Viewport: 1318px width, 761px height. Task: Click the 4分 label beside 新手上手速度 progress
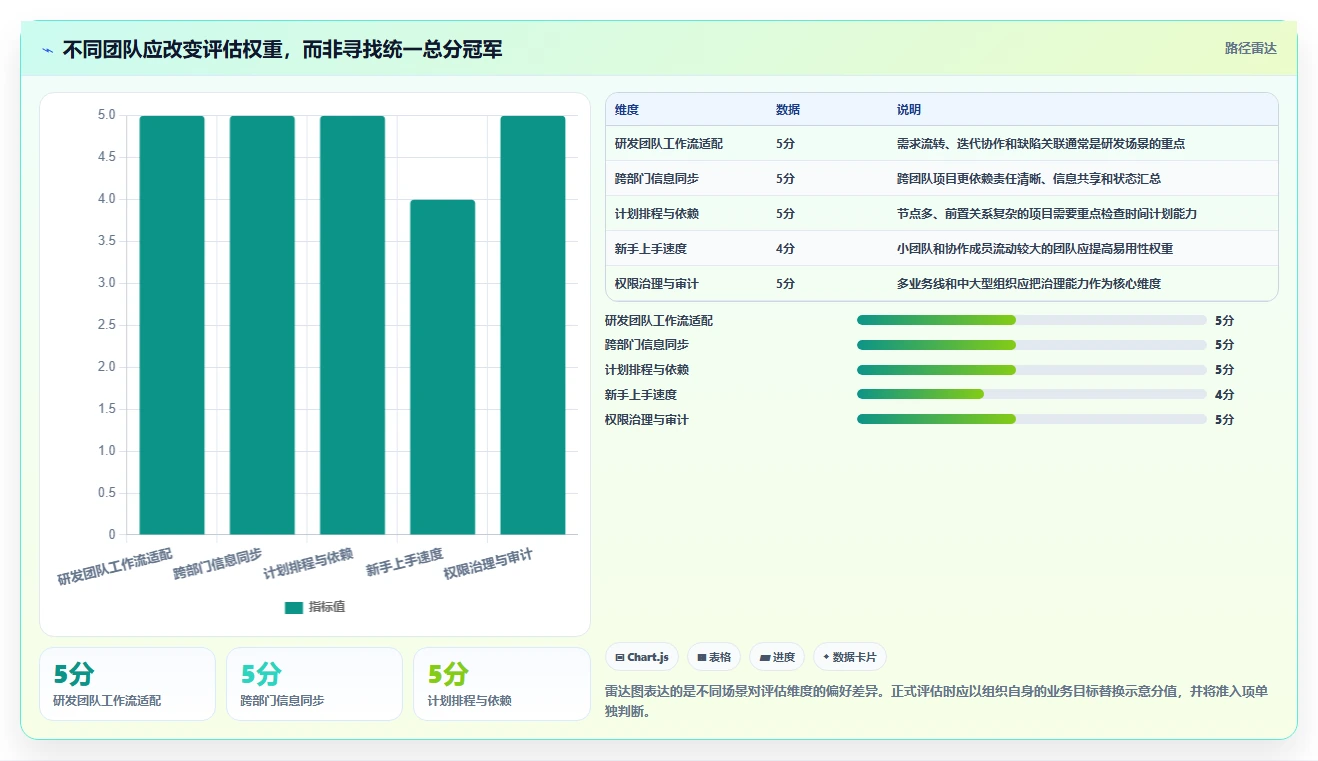click(x=1224, y=395)
